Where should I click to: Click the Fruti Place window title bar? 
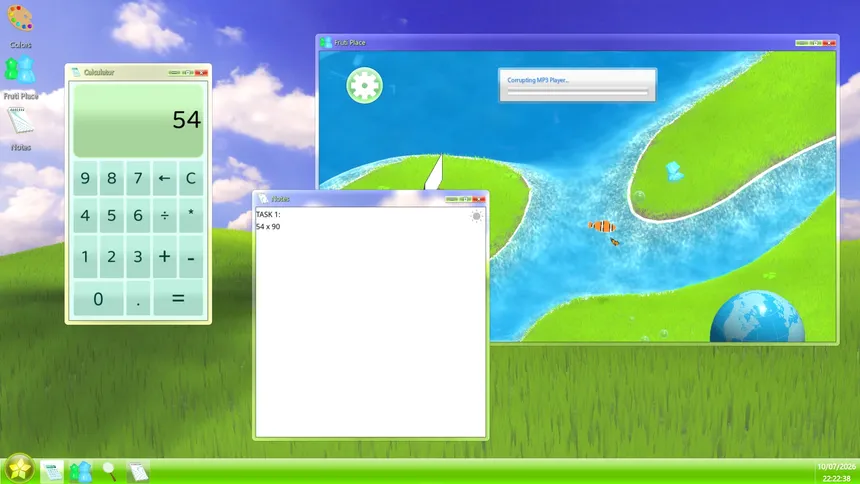click(577, 42)
